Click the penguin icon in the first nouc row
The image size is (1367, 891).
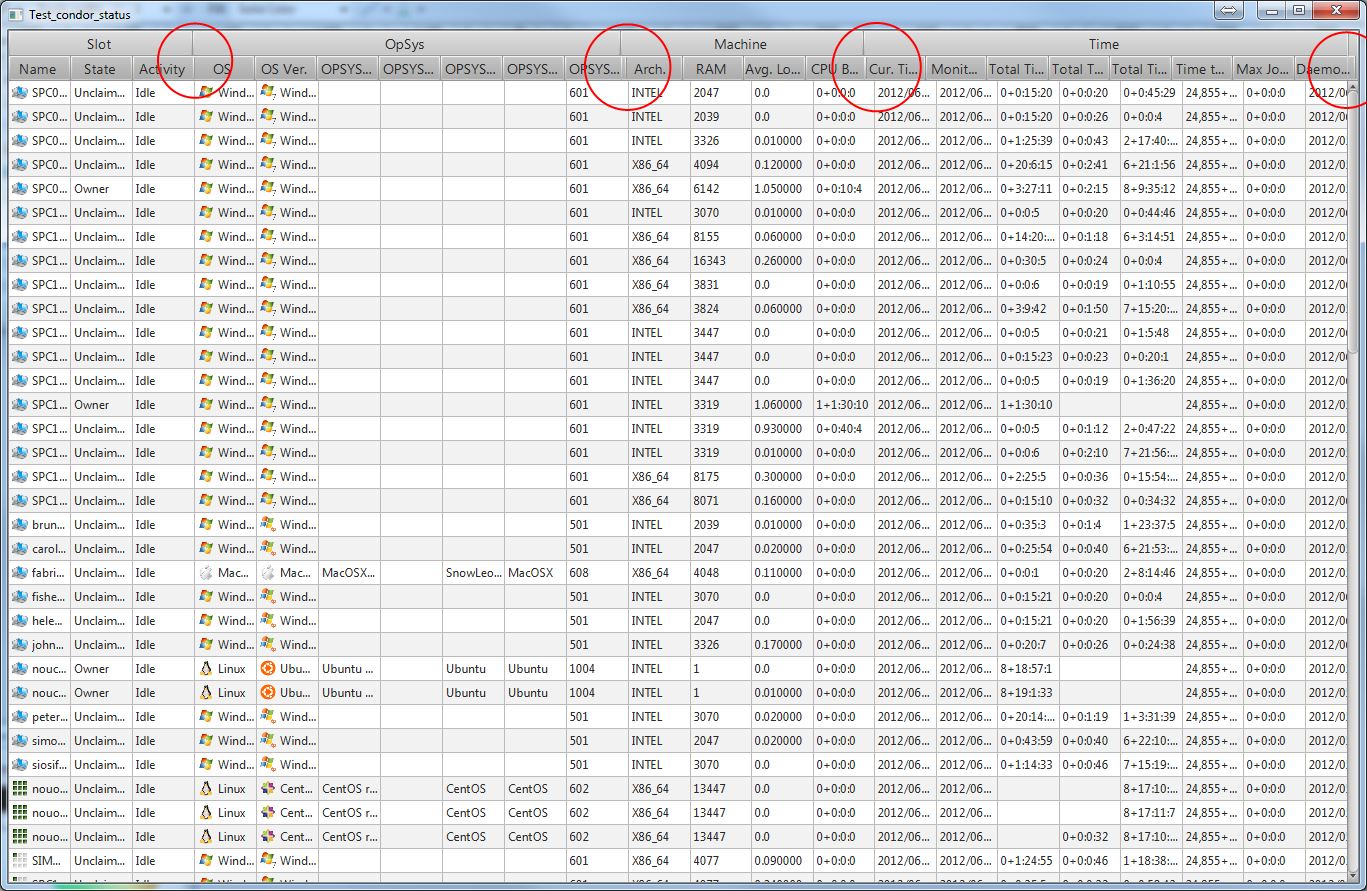pyautogui.click(x=207, y=669)
